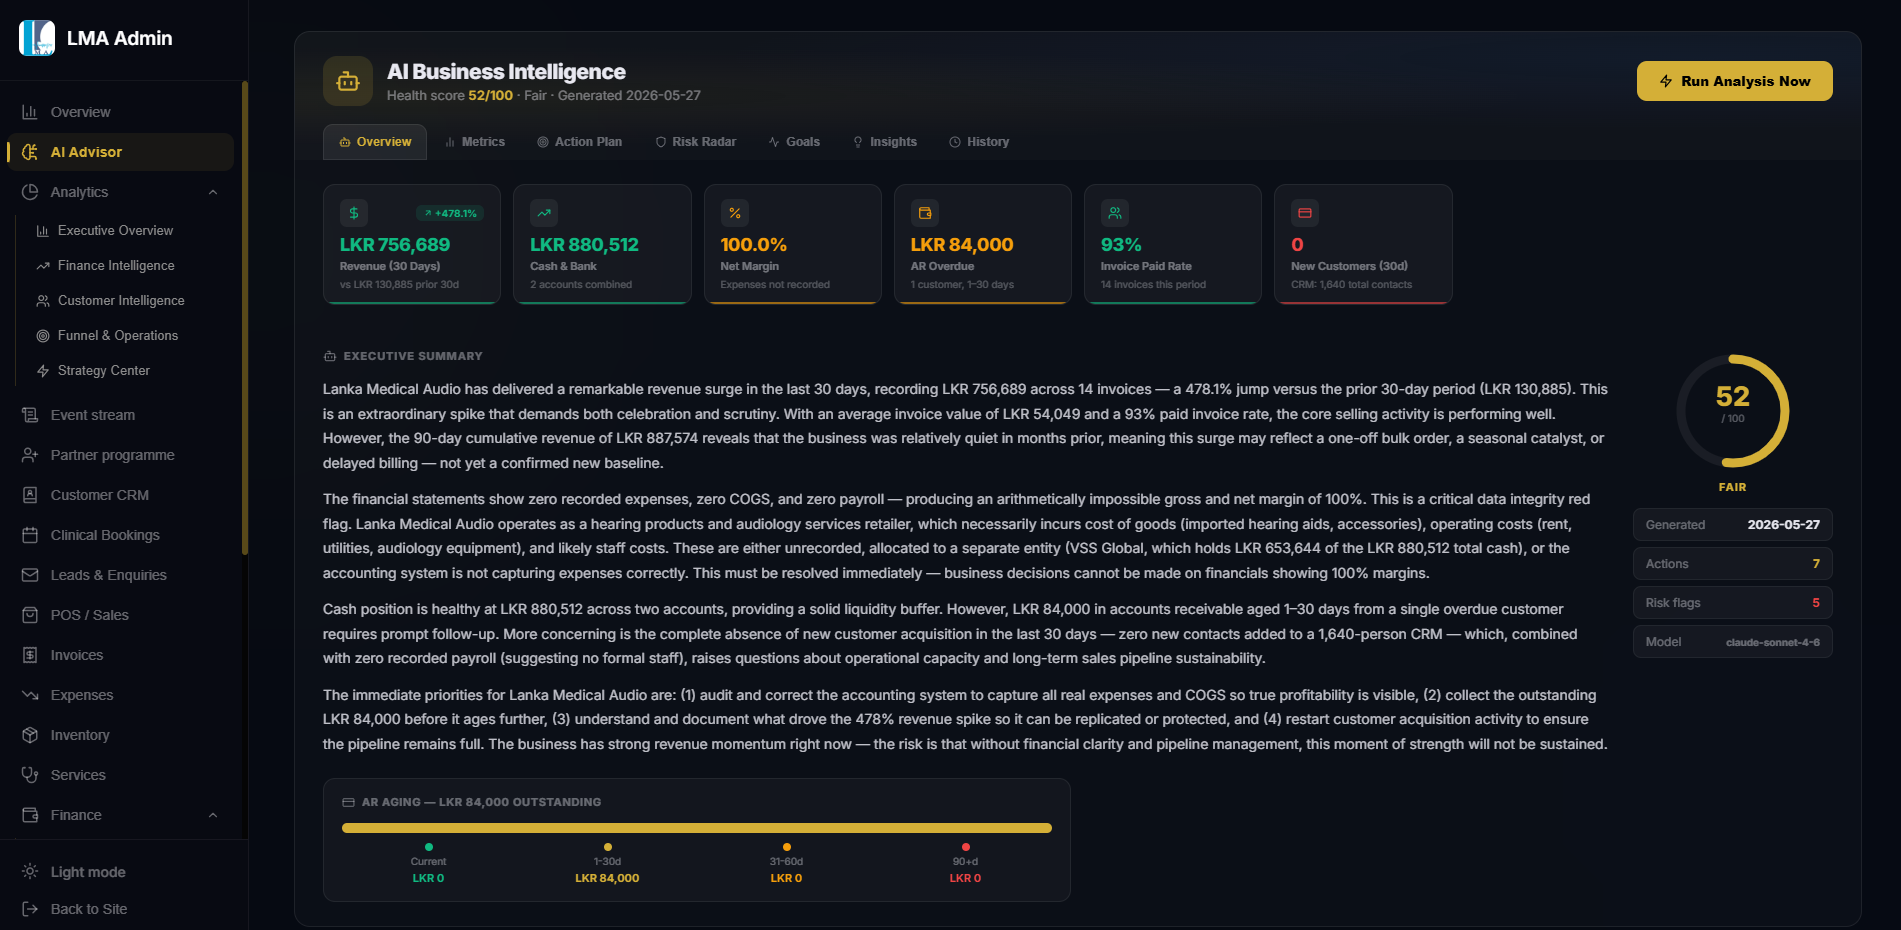
Task: Click the Executive Summary heading
Action: [413, 356]
